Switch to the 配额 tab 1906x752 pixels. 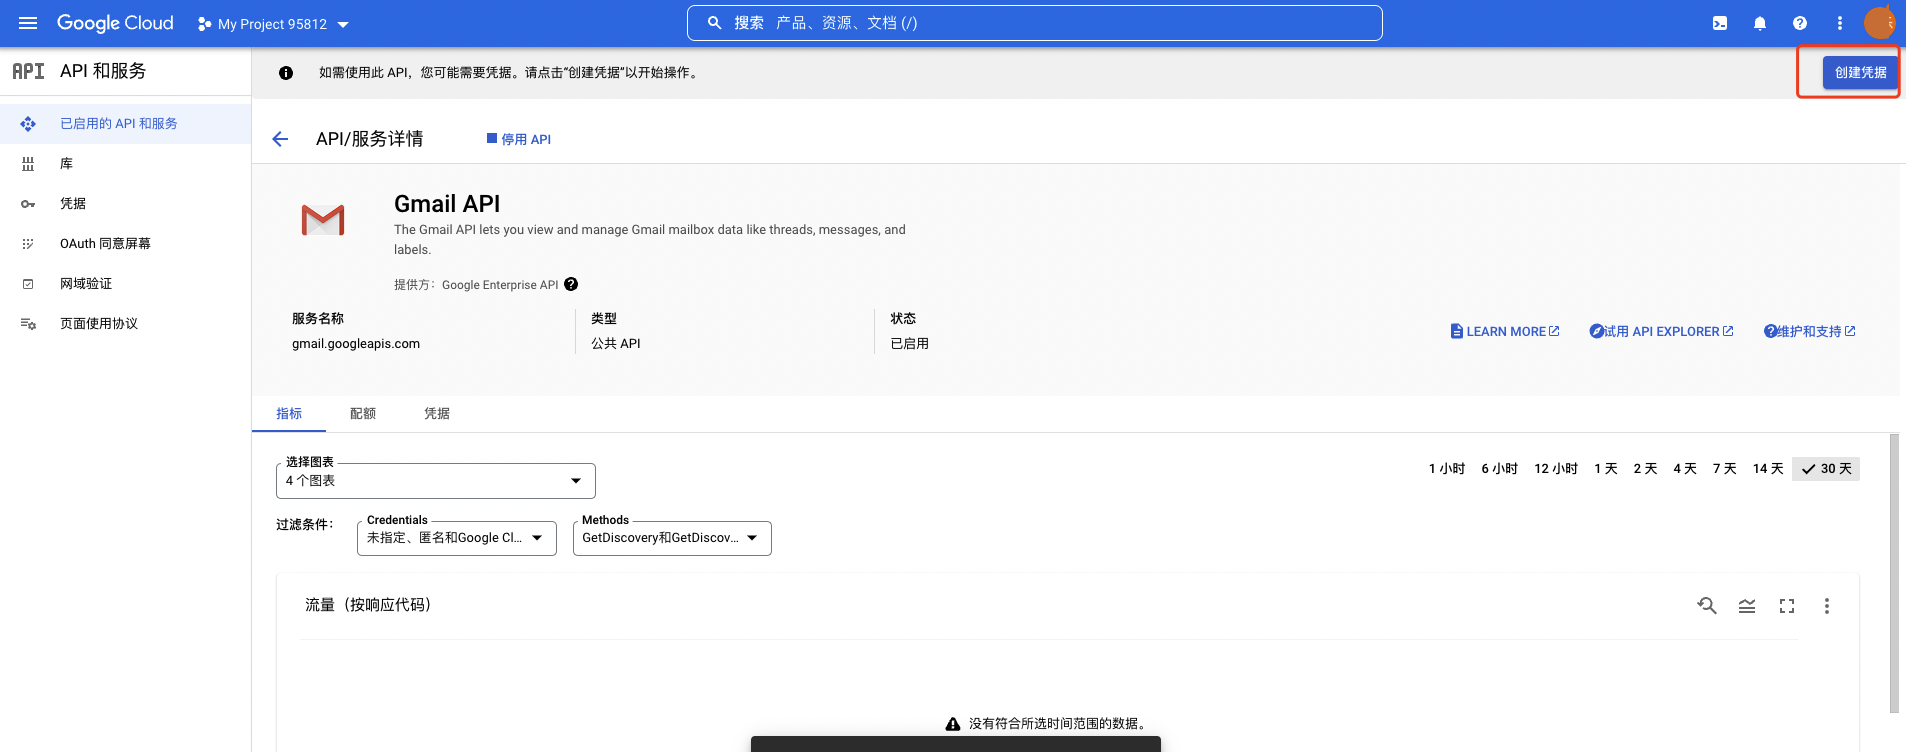[363, 414]
